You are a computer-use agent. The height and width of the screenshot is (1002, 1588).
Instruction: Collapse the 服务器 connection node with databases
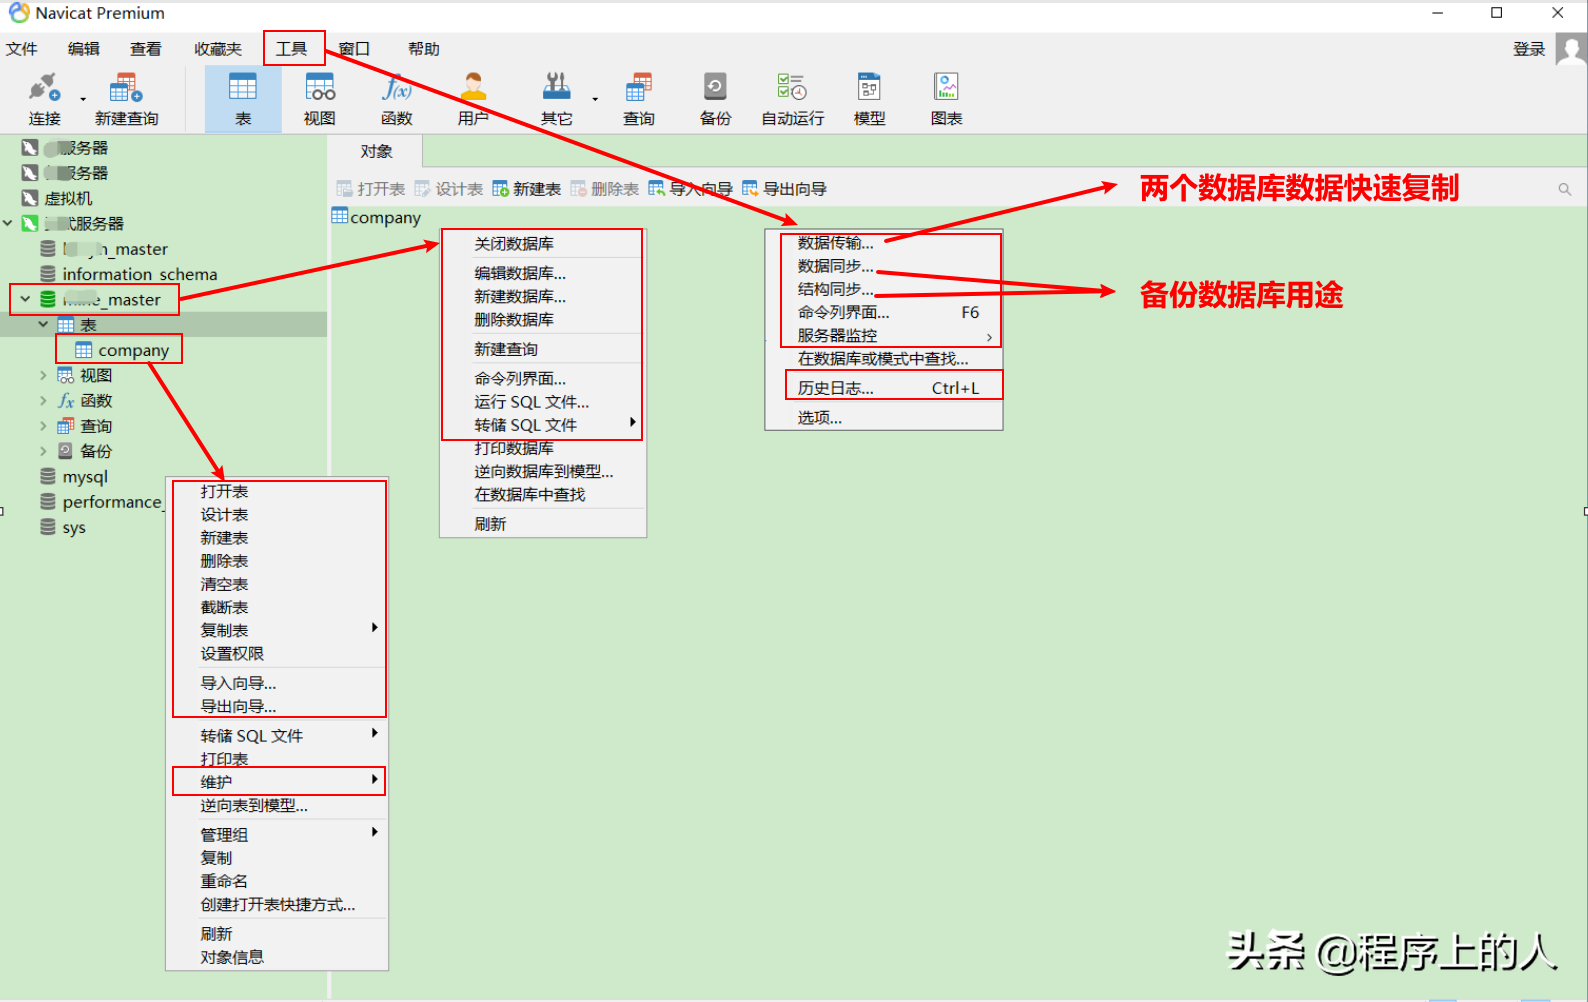click(8, 223)
